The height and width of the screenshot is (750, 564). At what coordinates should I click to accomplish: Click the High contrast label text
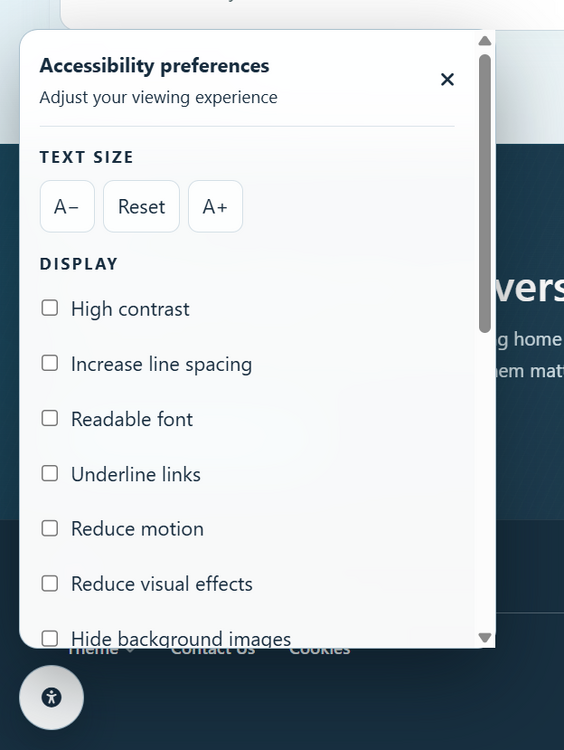pyautogui.click(x=130, y=309)
